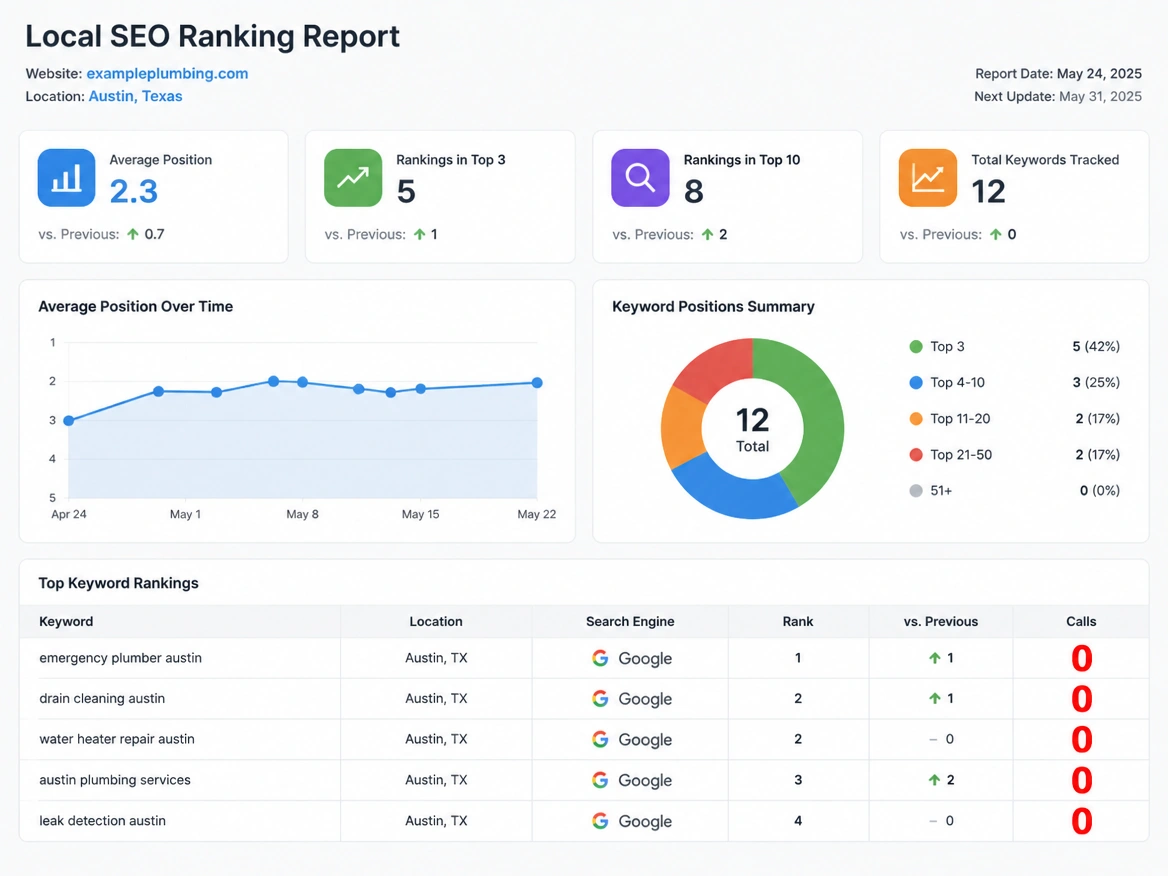Screen dimensions: 1168x876
Task: Sort by the vs. Previous column header
Action: click(941, 621)
